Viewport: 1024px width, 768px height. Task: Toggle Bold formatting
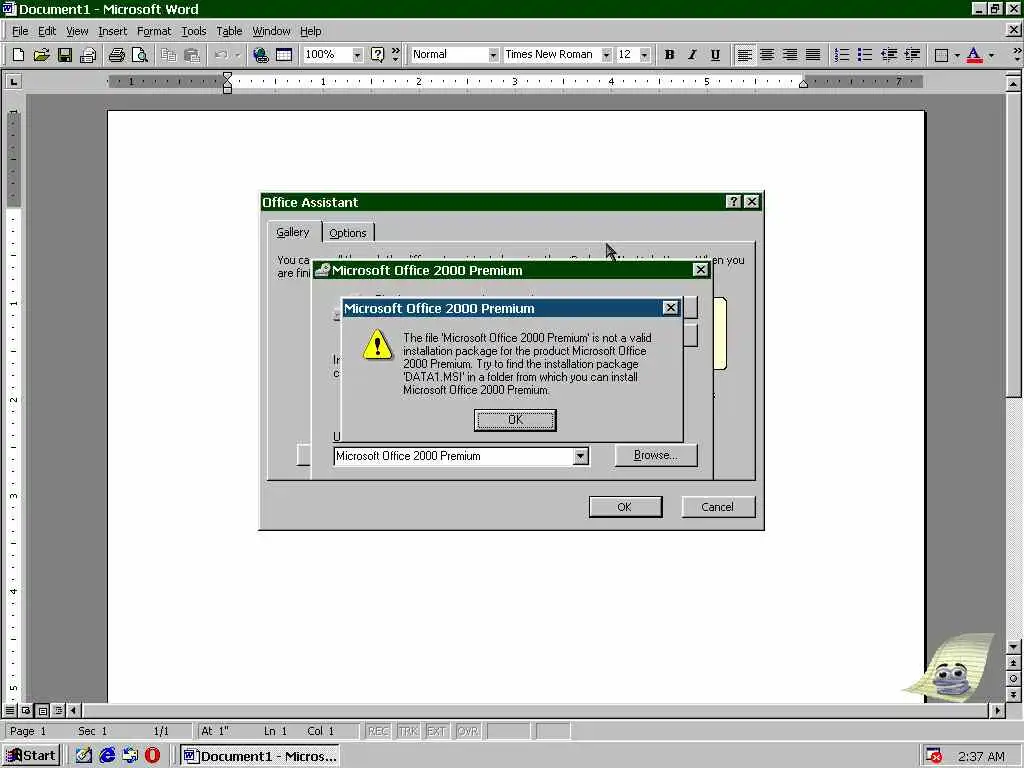tap(669, 55)
